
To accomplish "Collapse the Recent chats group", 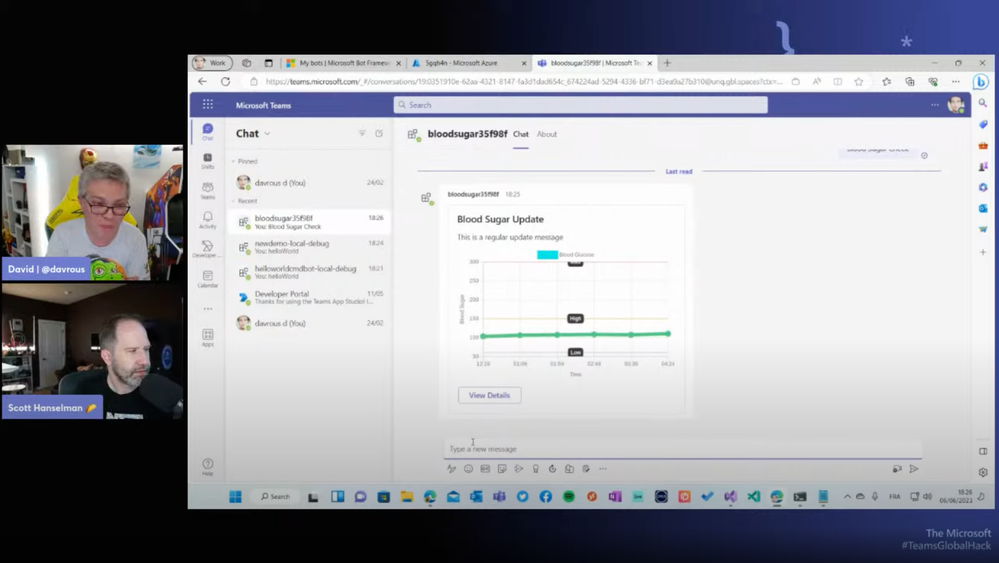I will (x=245, y=201).
